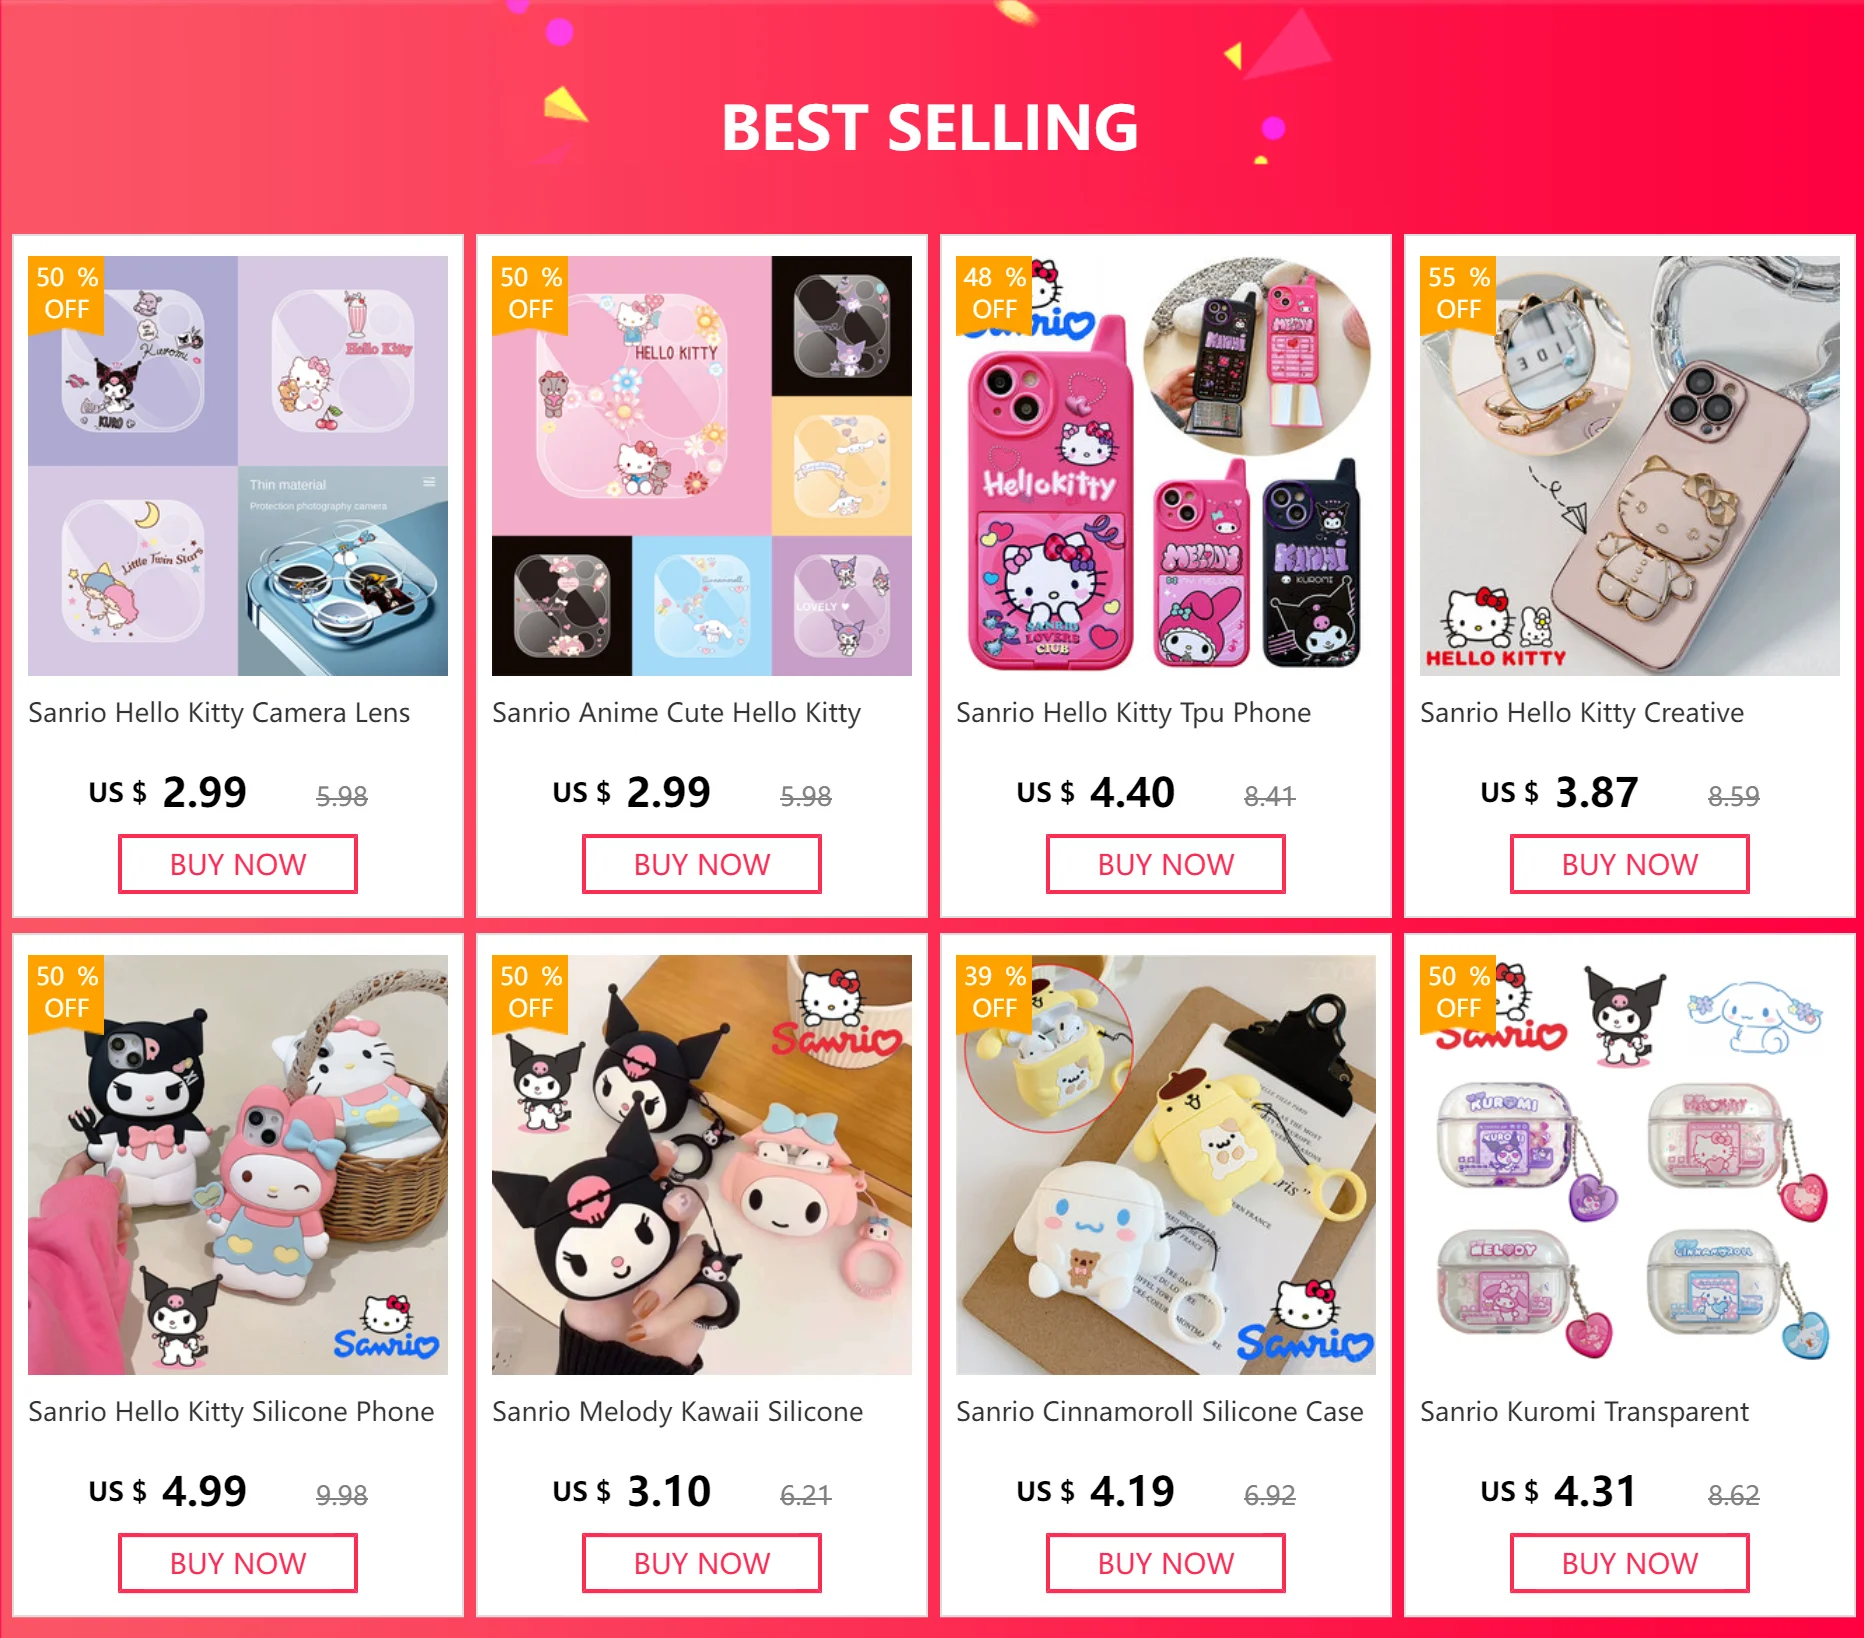Open Sanrio Melody Kawaii Silicone earbuds image

[x=702, y=1165]
